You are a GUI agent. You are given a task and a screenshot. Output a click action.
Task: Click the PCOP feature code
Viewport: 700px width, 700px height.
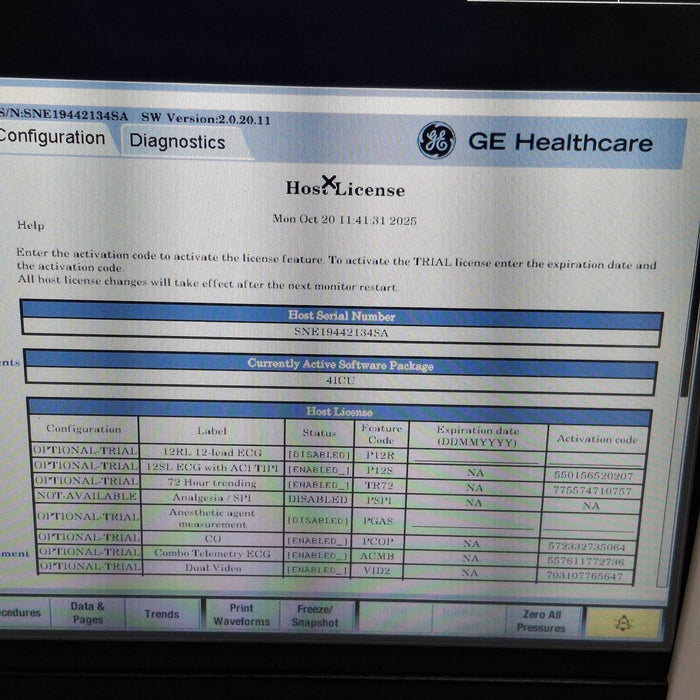point(378,542)
